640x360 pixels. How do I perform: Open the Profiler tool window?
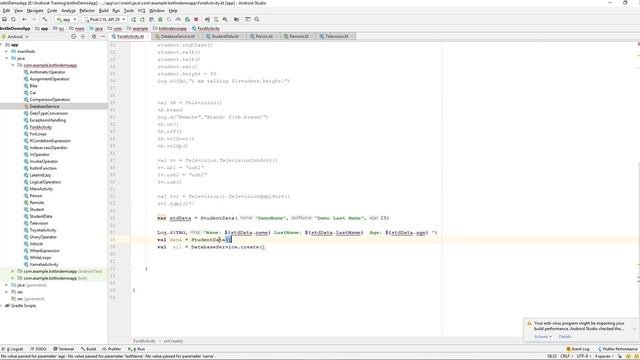pos(111,349)
